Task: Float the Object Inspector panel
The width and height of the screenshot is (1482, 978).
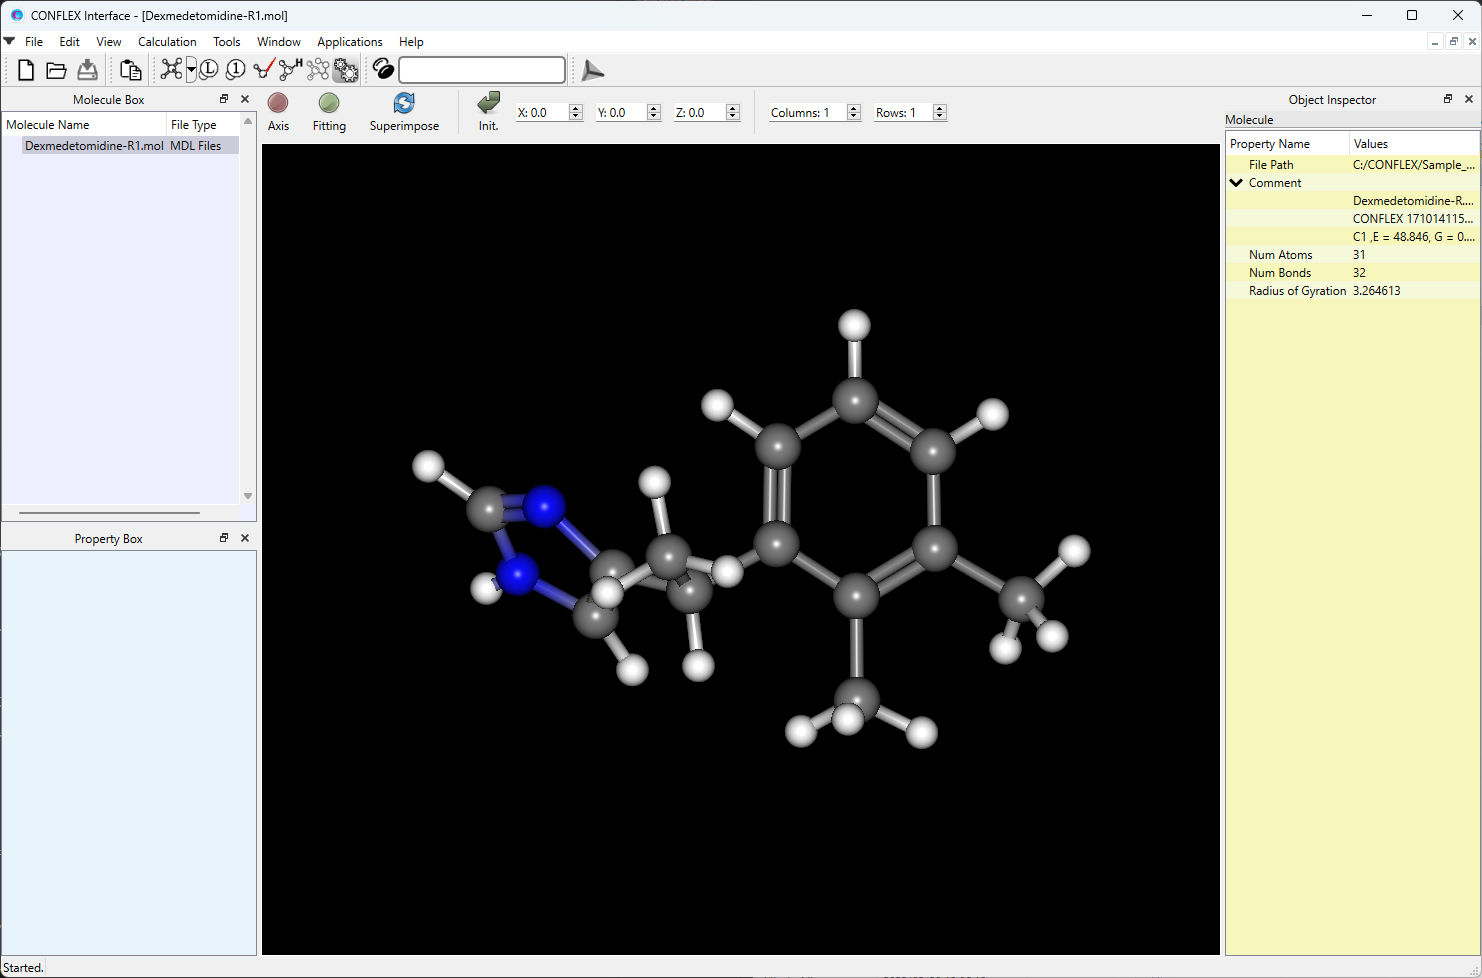Action: tap(1447, 99)
